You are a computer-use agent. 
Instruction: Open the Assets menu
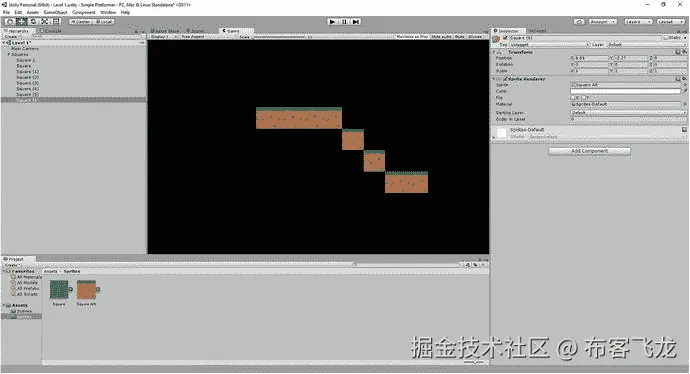[33, 12]
